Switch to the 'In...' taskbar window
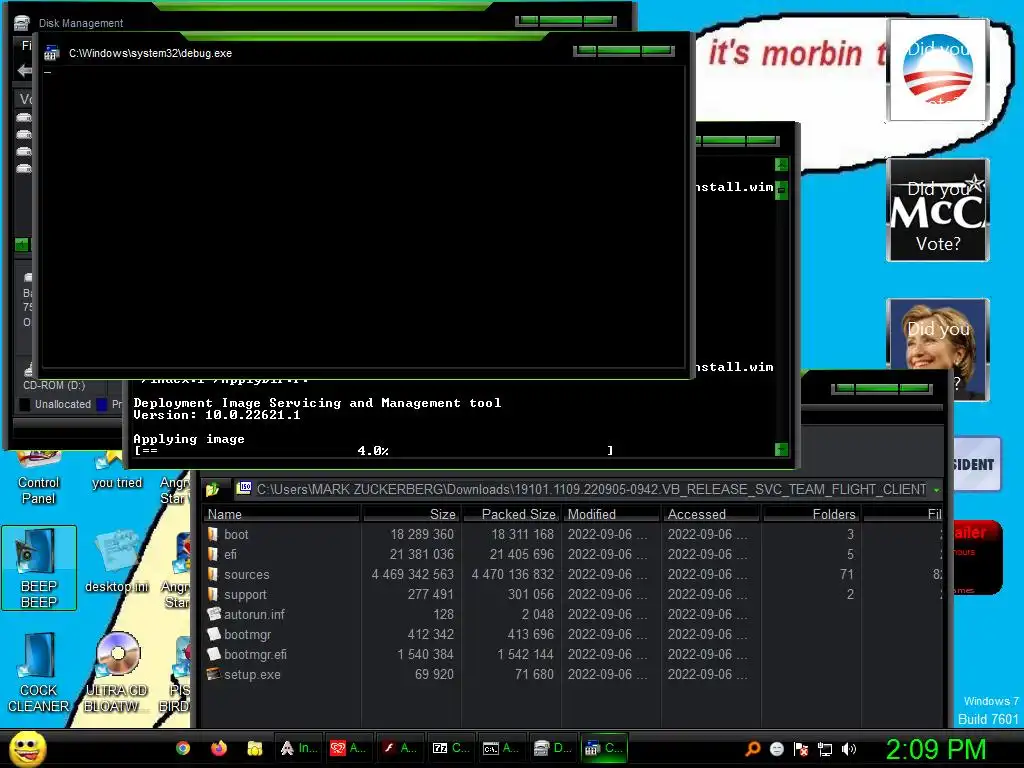 point(298,748)
